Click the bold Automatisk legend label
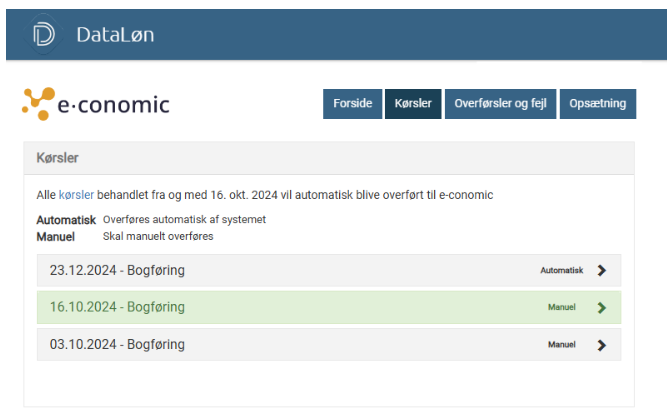Viewport: 667px width, 419px height. pos(66,219)
